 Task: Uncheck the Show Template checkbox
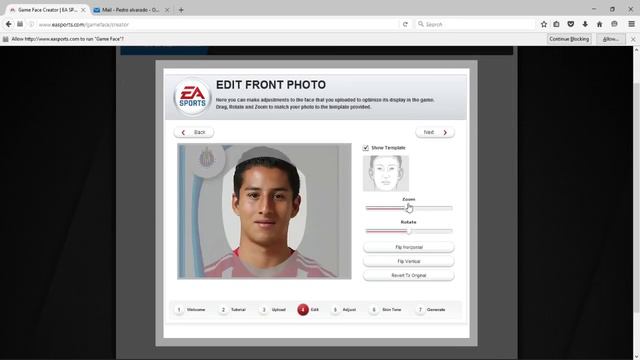point(366,148)
